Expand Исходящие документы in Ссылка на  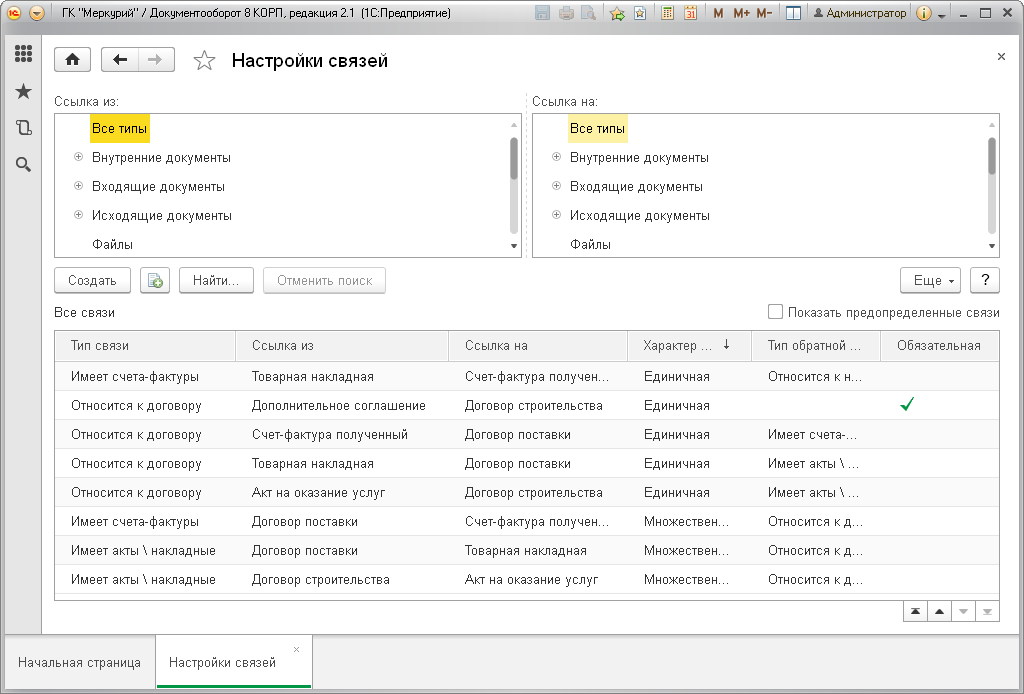coord(556,214)
